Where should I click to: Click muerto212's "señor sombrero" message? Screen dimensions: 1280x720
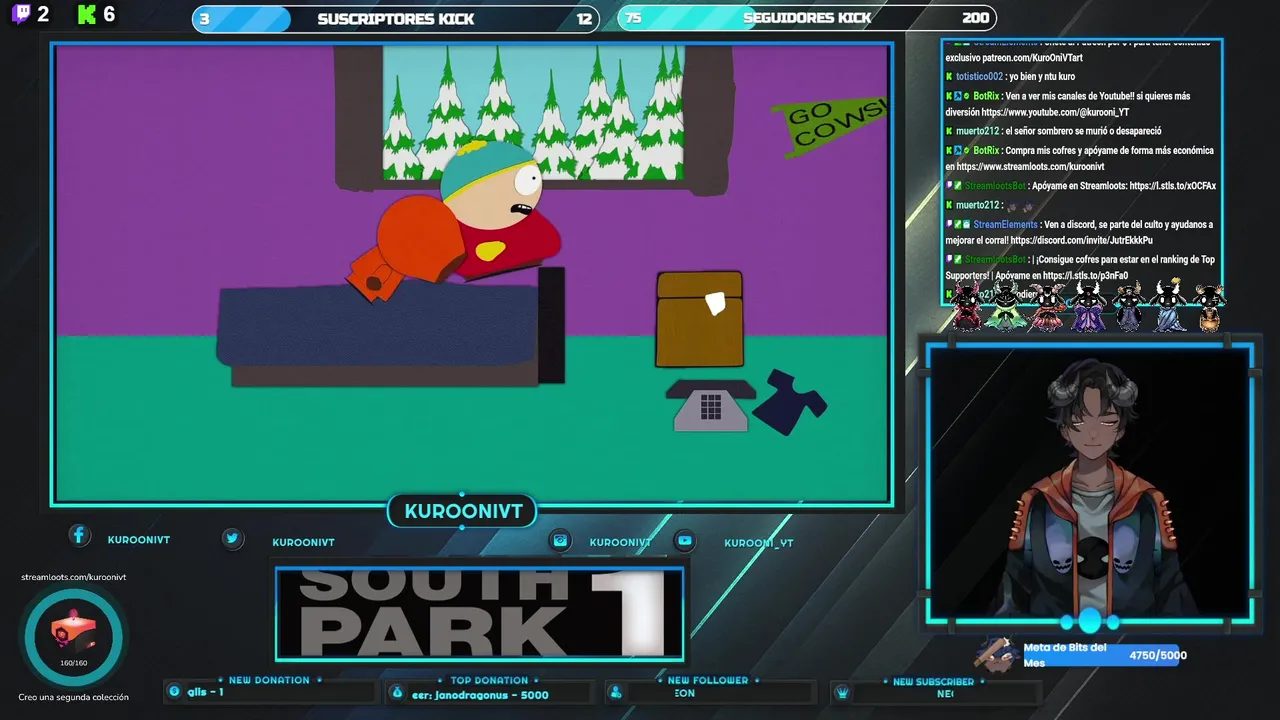coord(1083,131)
